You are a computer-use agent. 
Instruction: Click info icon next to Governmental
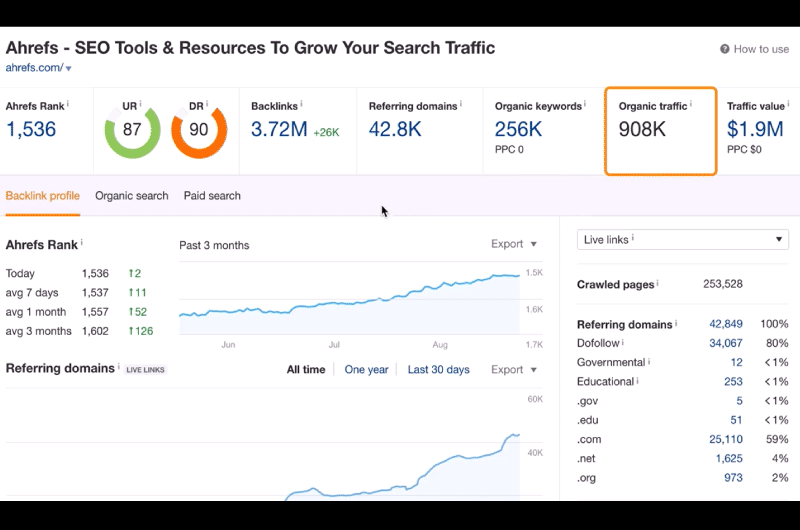(649, 361)
